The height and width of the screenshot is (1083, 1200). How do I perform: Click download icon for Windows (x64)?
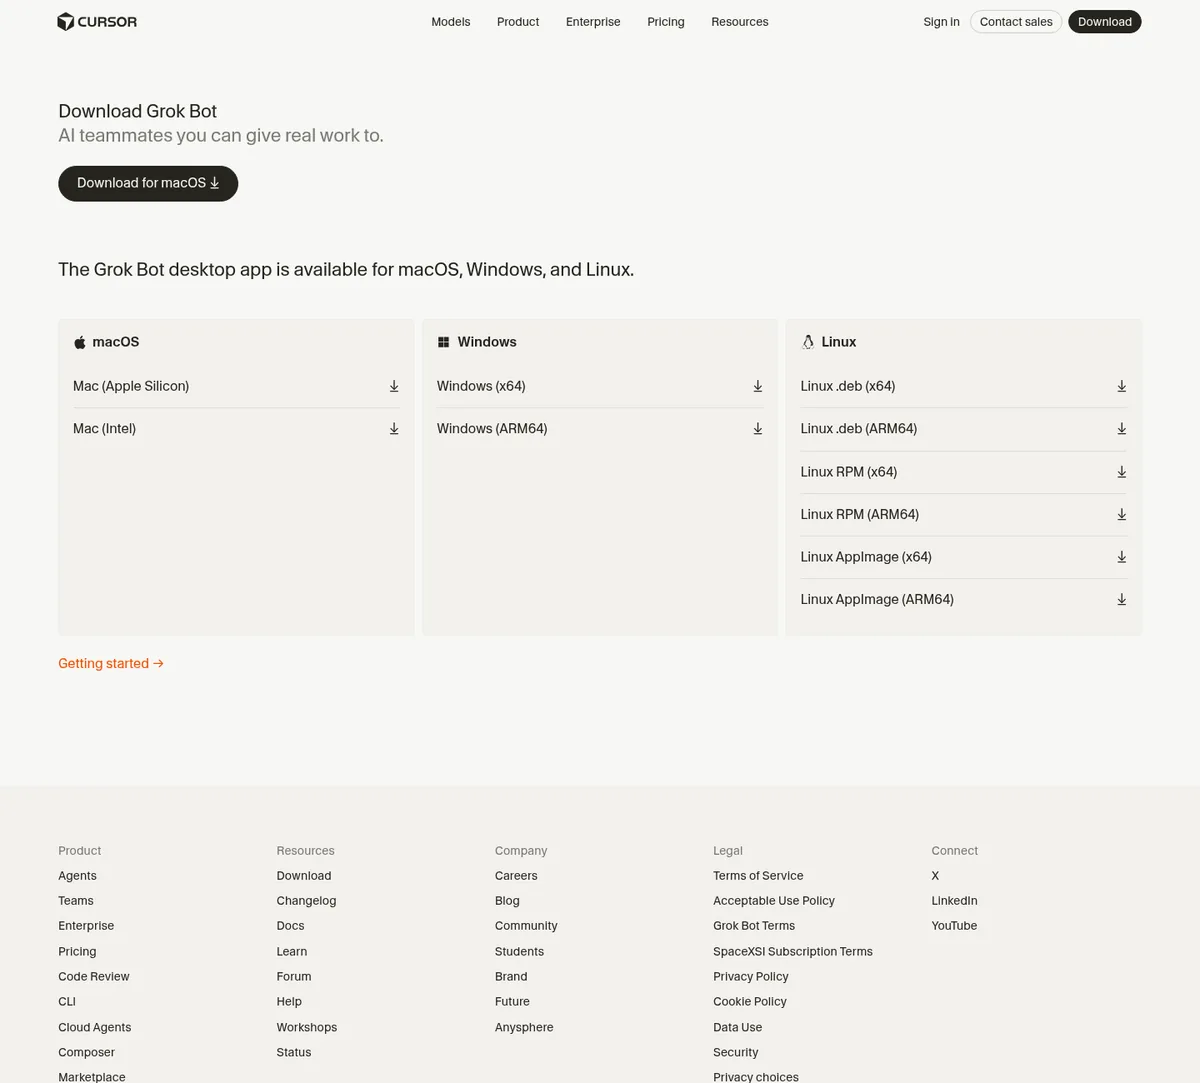pyautogui.click(x=758, y=386)
